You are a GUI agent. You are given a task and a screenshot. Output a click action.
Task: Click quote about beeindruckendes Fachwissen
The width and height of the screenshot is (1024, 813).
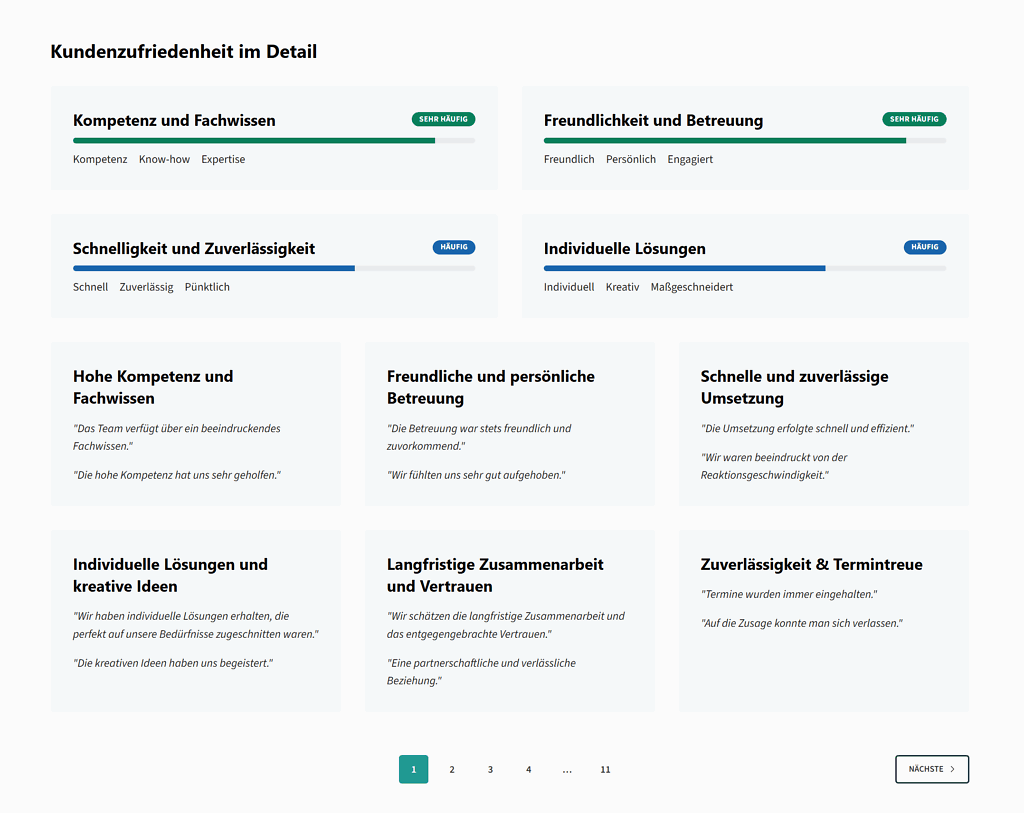177,438
